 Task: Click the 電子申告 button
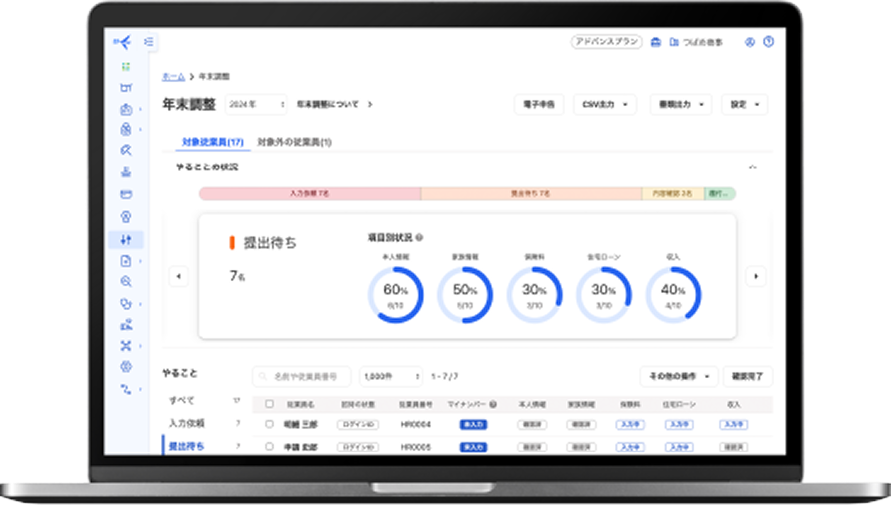coord(540,104)
